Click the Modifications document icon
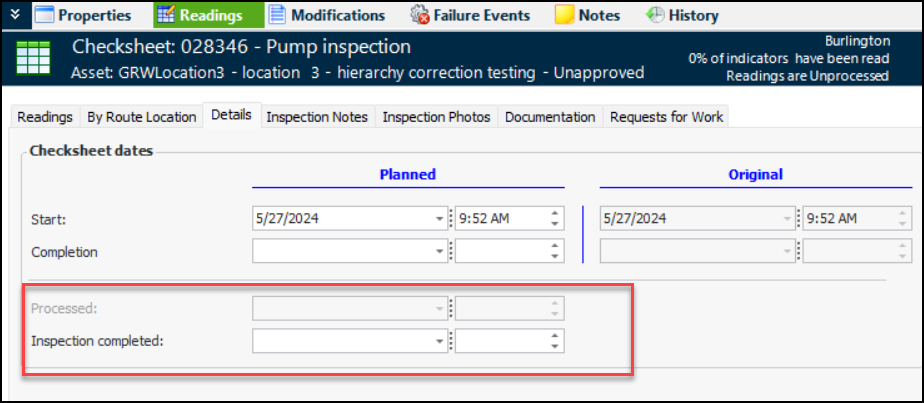Screen dimensions: 924x403 [276, 15]
